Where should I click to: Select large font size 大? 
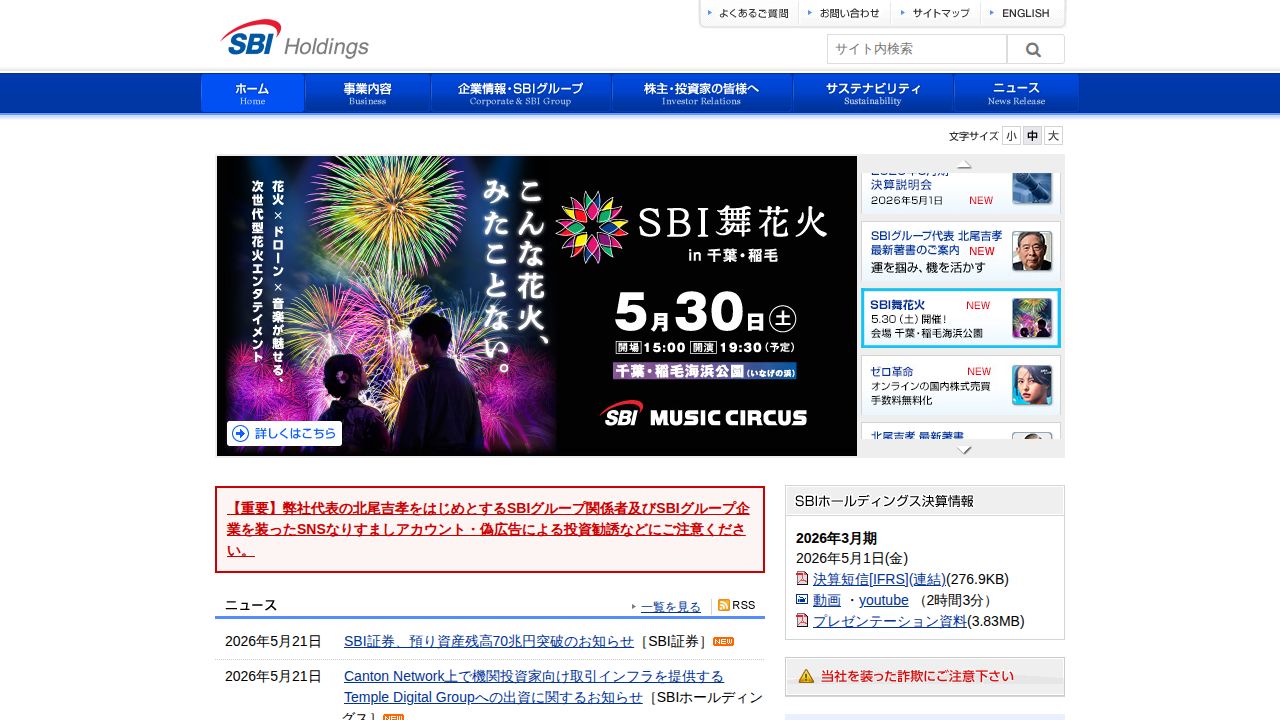click(1053, 136)
